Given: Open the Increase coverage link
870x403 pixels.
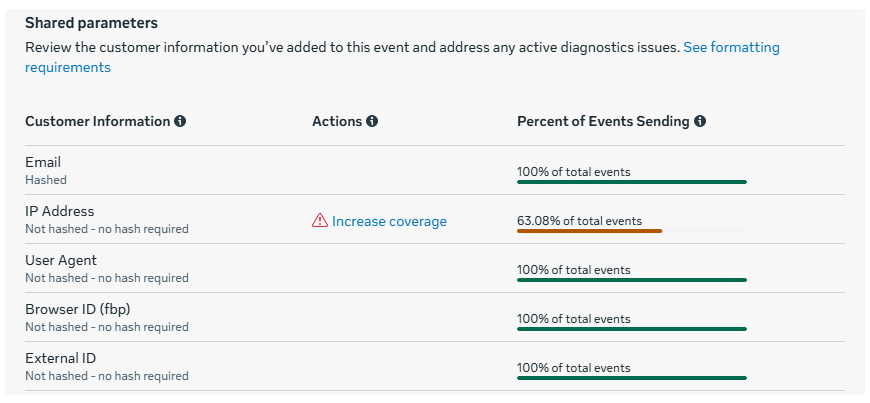Looking at the screenshot, I should click(389, 221).
